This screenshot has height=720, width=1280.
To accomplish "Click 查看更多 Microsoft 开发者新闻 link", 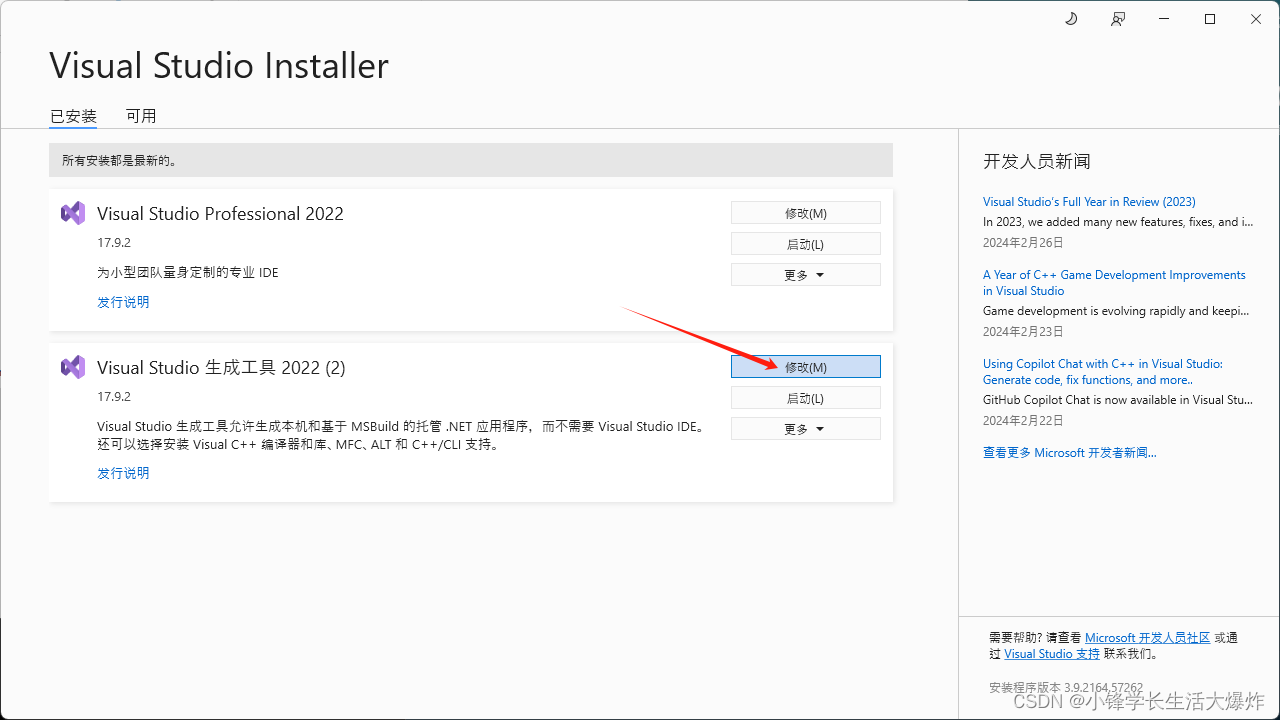I will (x=1069, y=453).
